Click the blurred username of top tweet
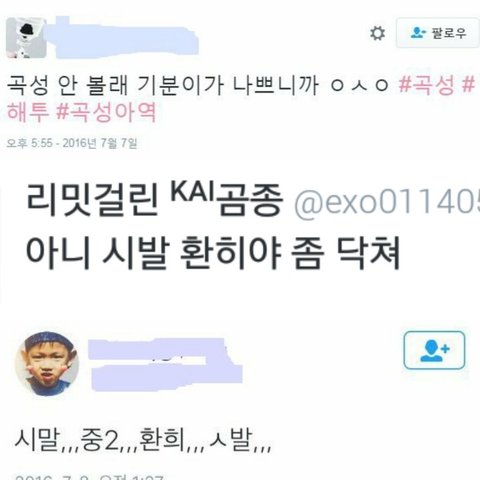Viewport: 480px width, 480px height. pyautogui.click(x=127, y=38)
